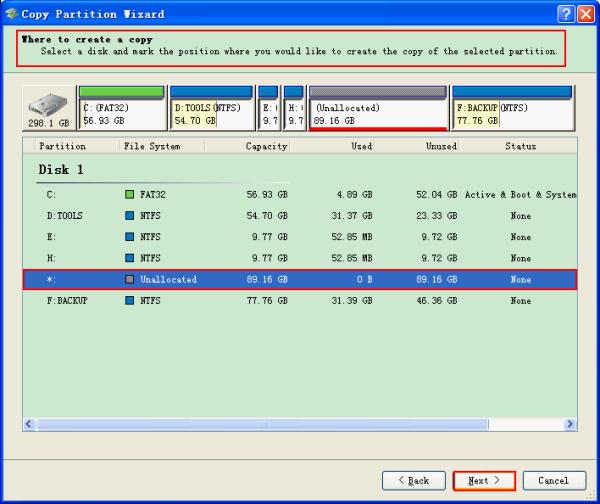This screenshot has height=504, width=600.
Task: Sort by the File System column header
Action: coord(160,146)
